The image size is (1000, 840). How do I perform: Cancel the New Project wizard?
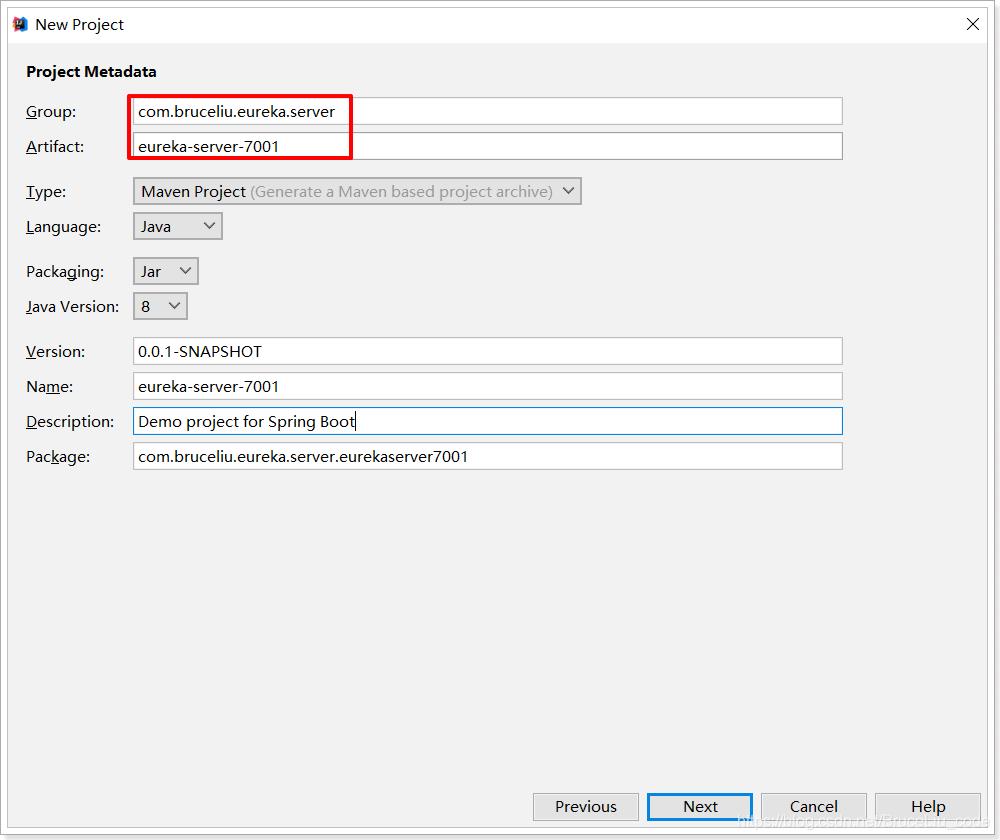814,807
